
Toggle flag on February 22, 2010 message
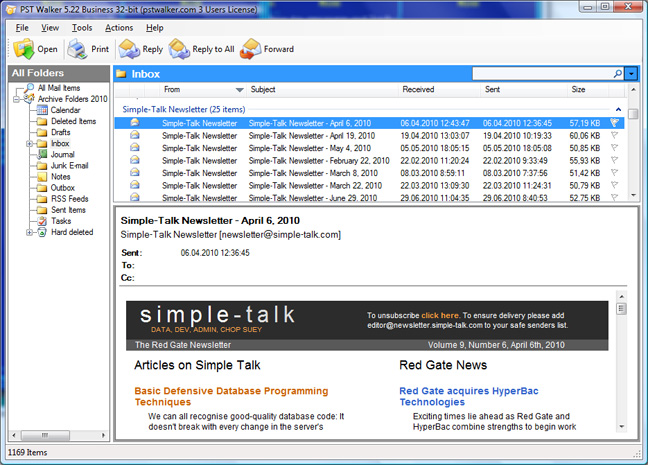615,160
